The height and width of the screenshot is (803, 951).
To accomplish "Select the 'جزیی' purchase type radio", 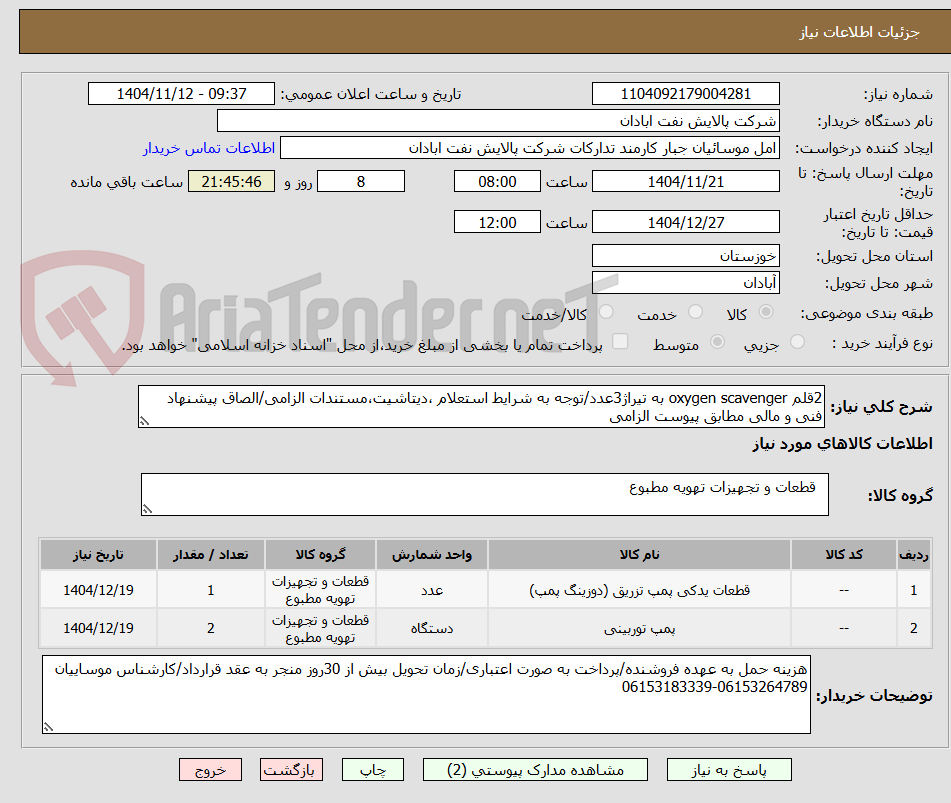I will coord(798,342).
